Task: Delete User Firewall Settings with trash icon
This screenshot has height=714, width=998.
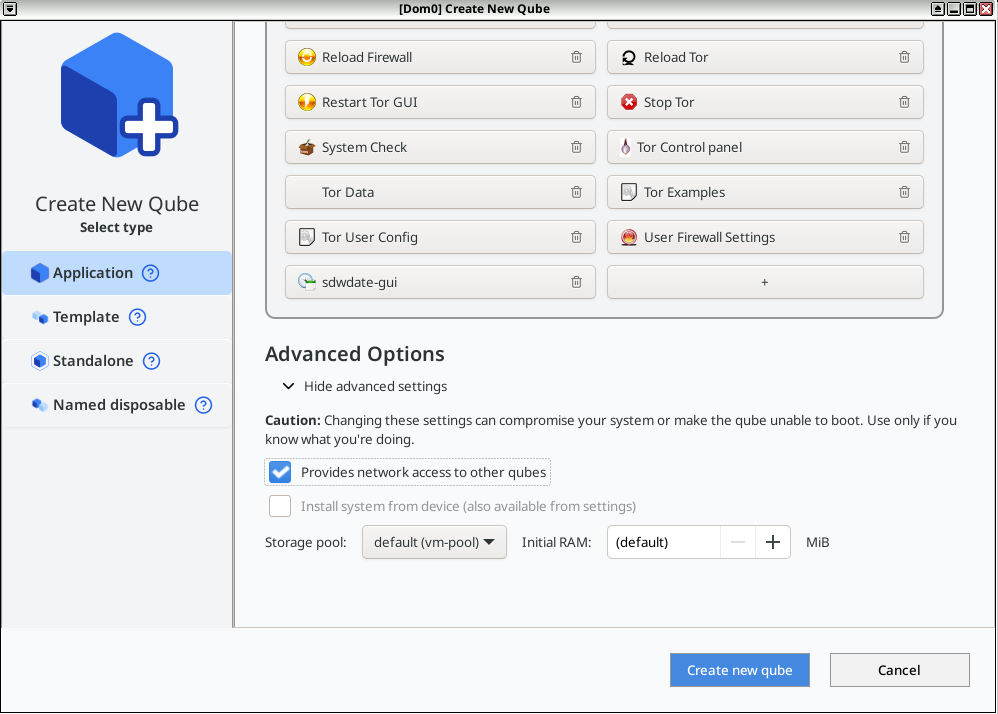Action: [904, 237]
